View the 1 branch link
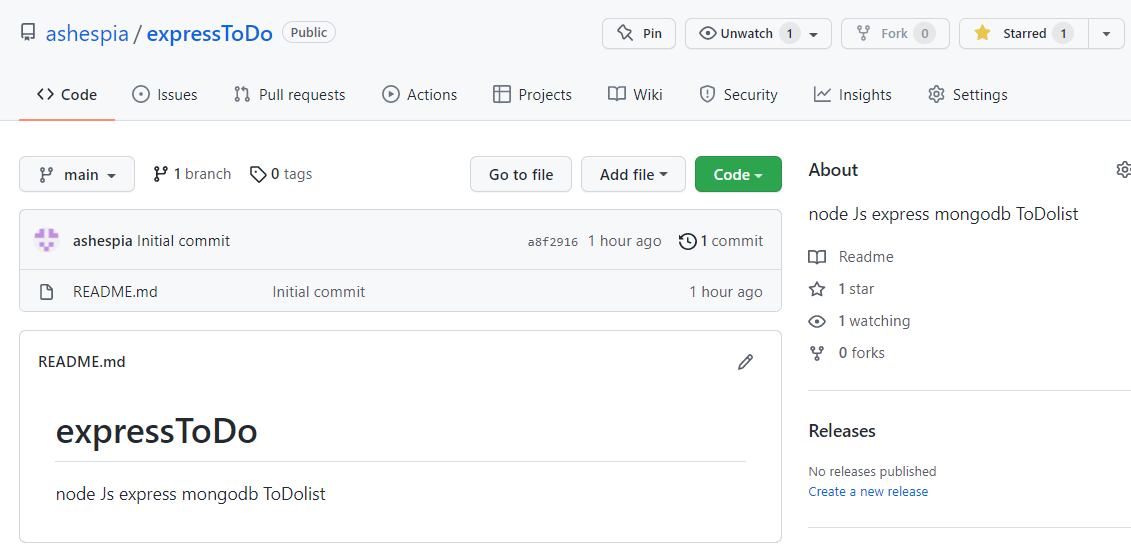Viewport: 1131px width, 554px height. 192,174
